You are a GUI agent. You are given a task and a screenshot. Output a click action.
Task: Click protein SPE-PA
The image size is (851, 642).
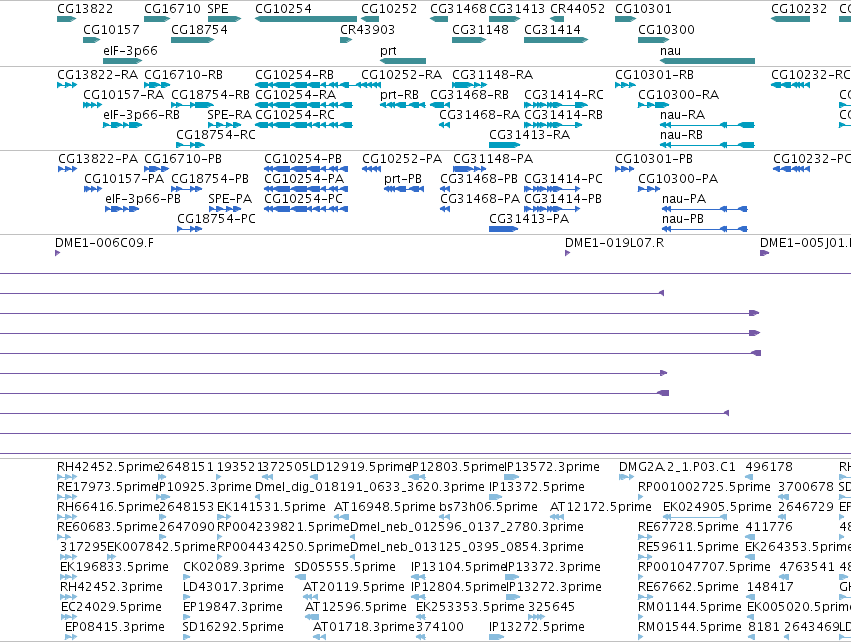(x=225, y=209)
